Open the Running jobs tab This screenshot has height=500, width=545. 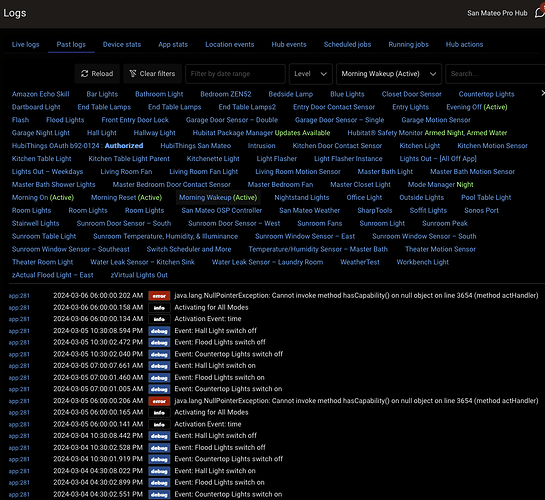pyautogui.click(x=408, y=44)
